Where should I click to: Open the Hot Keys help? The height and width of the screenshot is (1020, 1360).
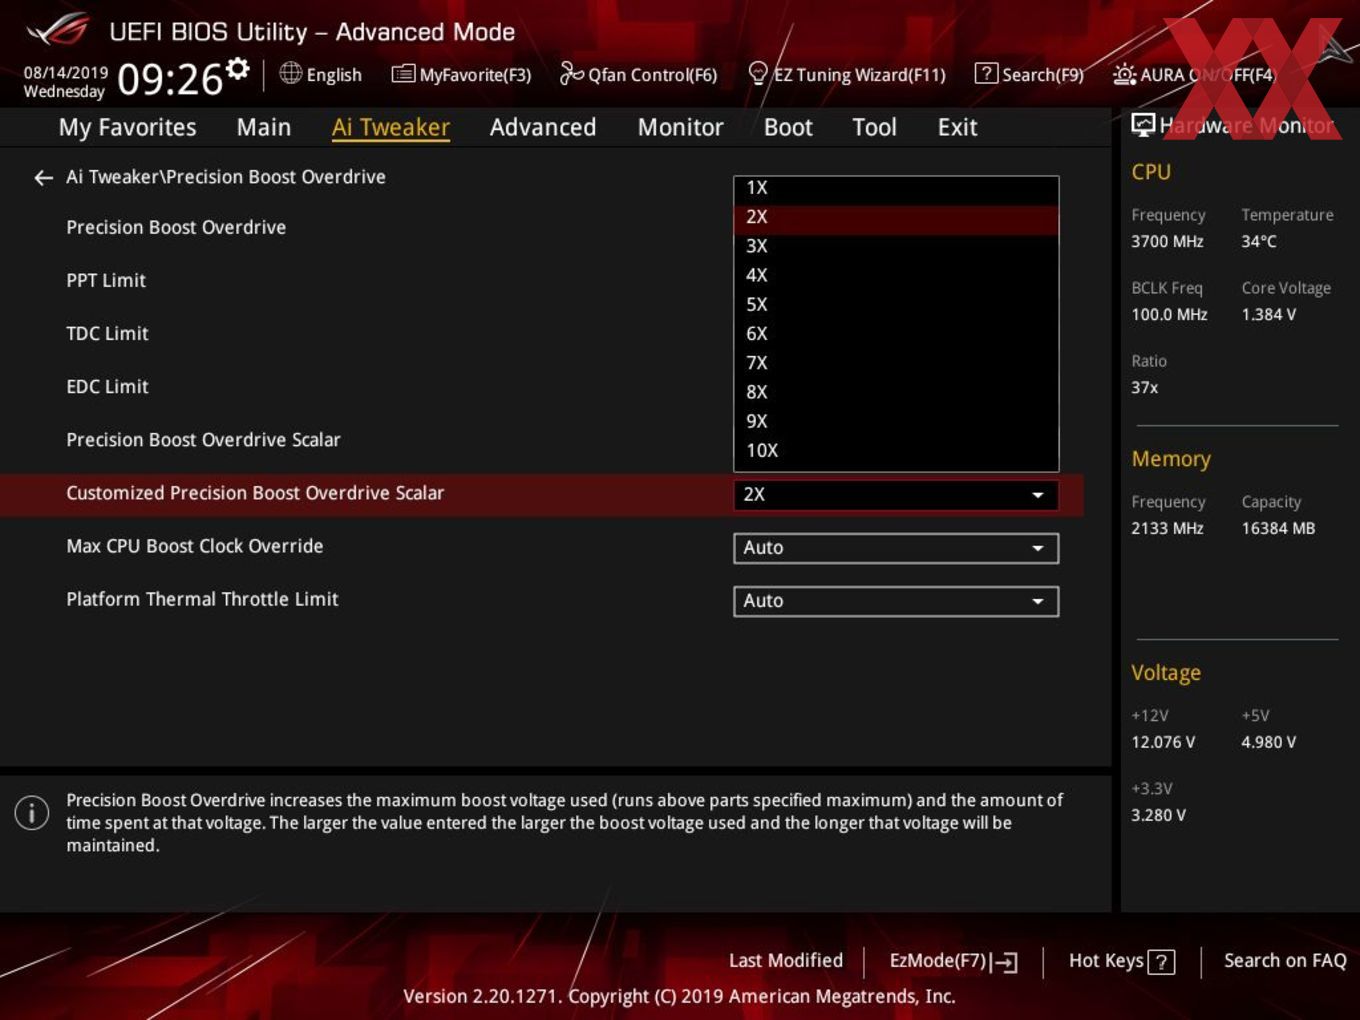pyautogui.click(x=1121, y=961)
